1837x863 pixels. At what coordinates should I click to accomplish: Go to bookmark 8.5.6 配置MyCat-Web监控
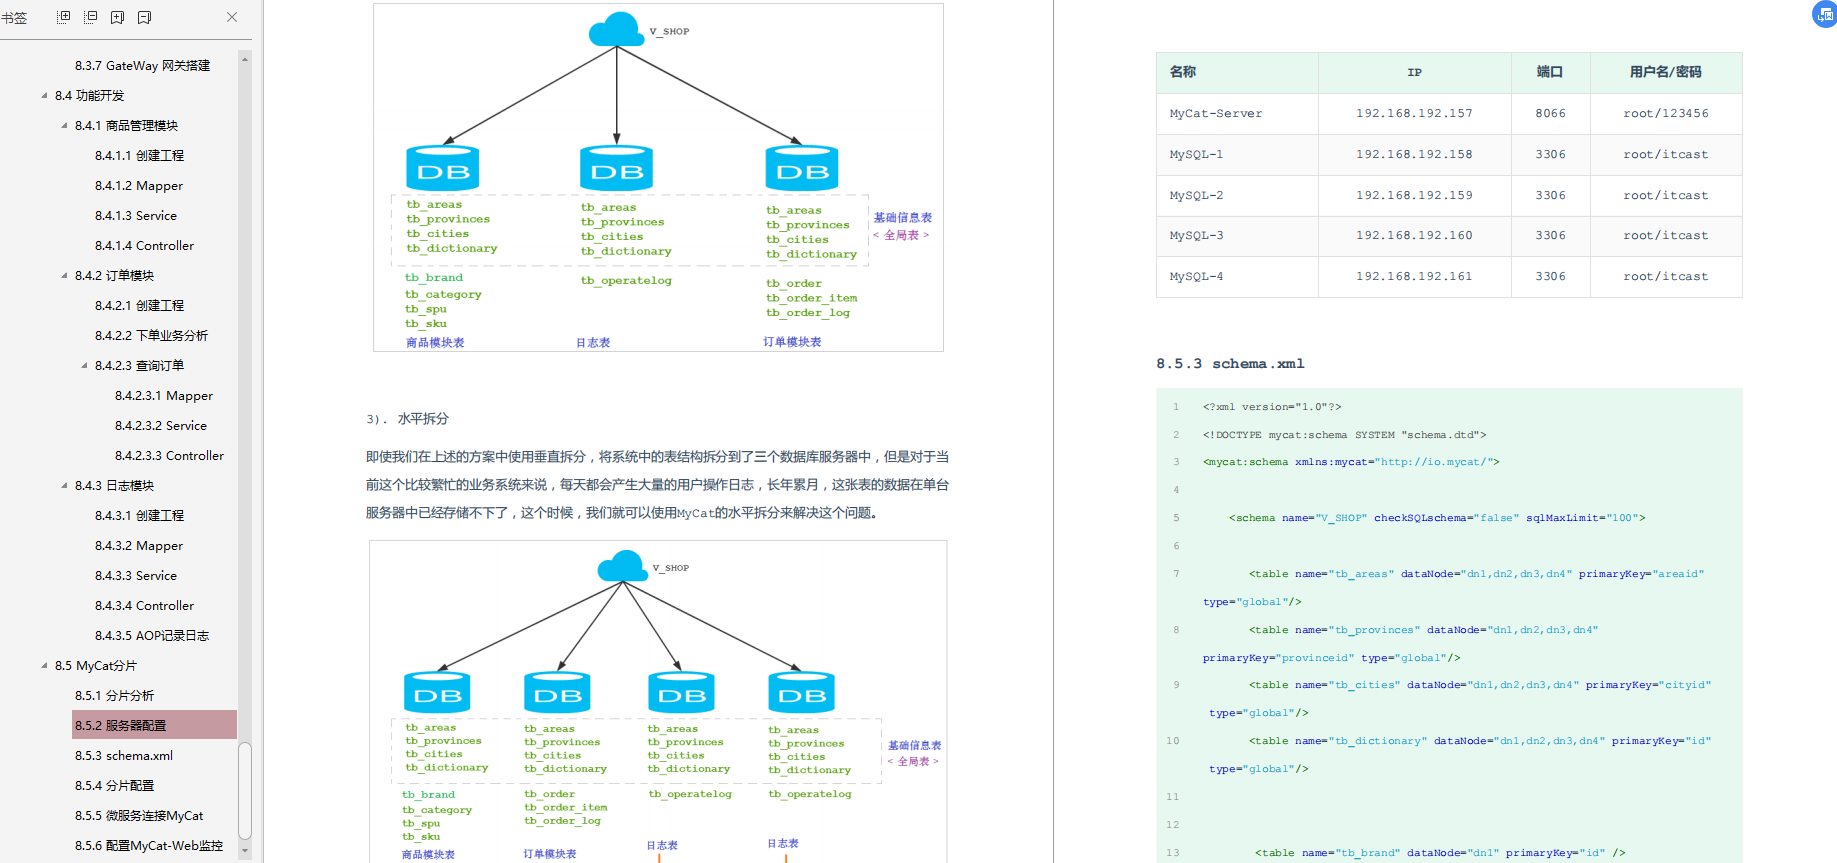pyautogui.click(x=149, y=845)
